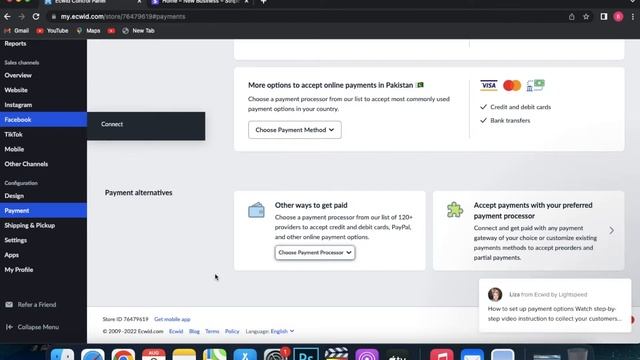
Task: Open Reports in the sidebar
Action: click(x=16, y=44)
